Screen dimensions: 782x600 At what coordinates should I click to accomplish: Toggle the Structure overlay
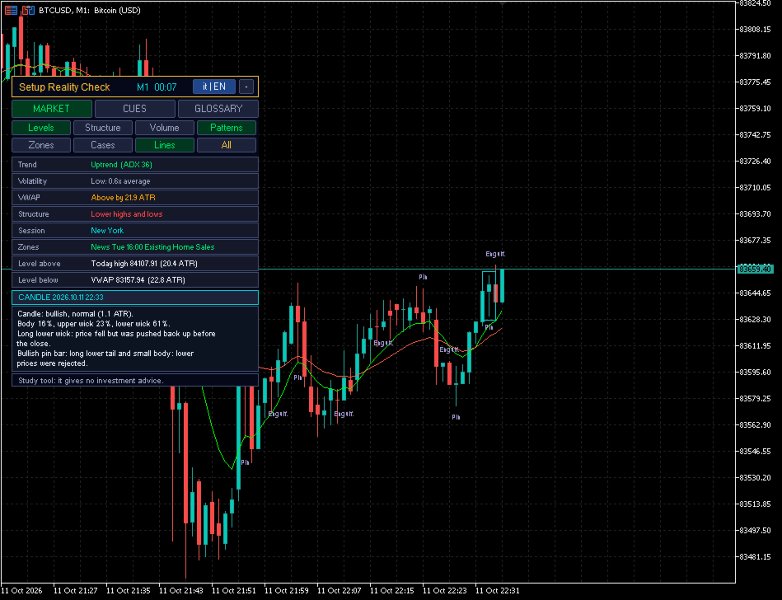click(103, 128)
